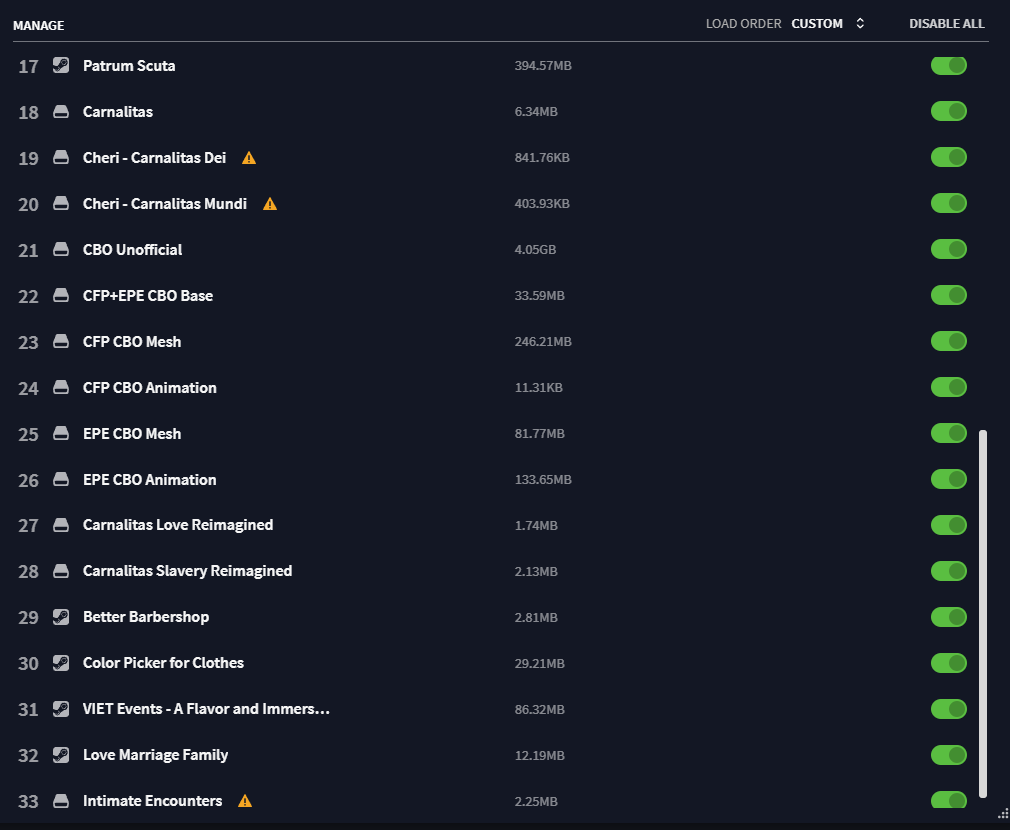
Task: Click the local drive icon beside Carnalitas
Action: click(61, 111)
